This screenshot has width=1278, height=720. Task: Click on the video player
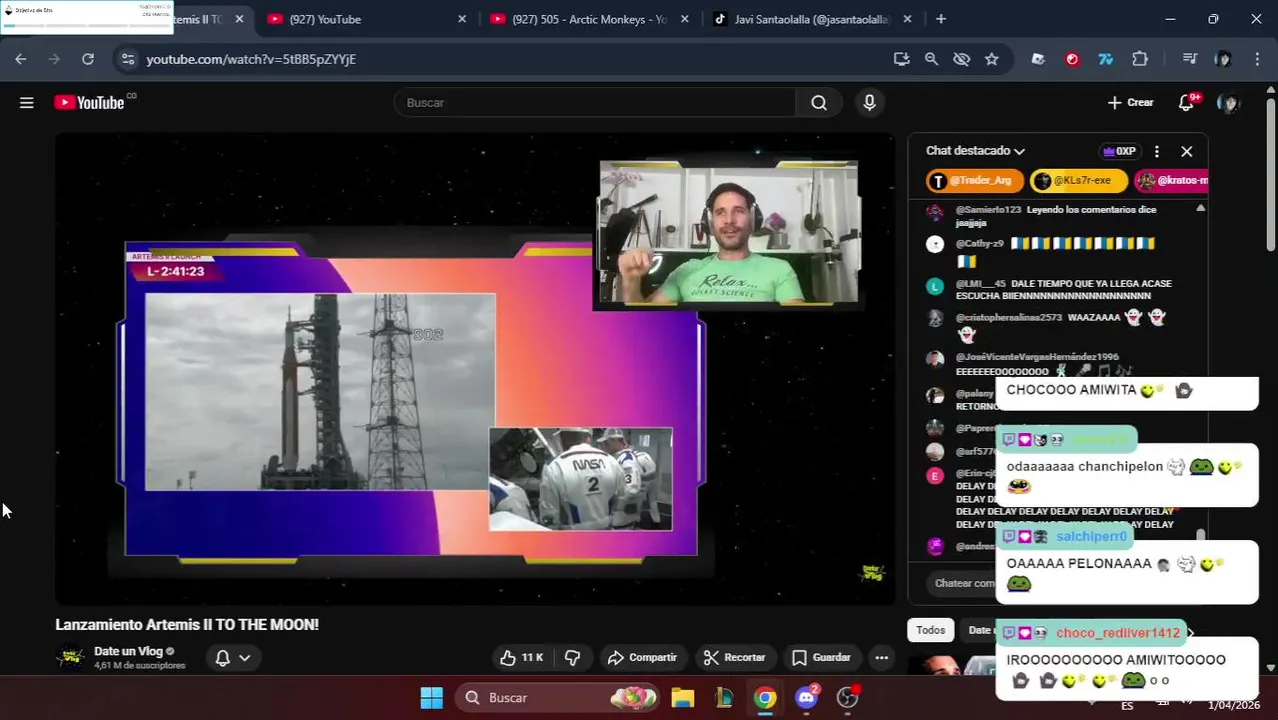pyautogui.click(x=475, y=369)
